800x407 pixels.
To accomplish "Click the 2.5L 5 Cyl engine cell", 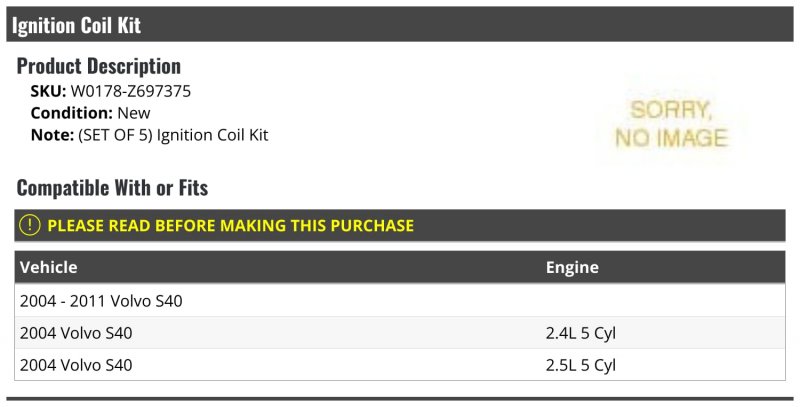I will pyautogui.click(x=581, y=365).
